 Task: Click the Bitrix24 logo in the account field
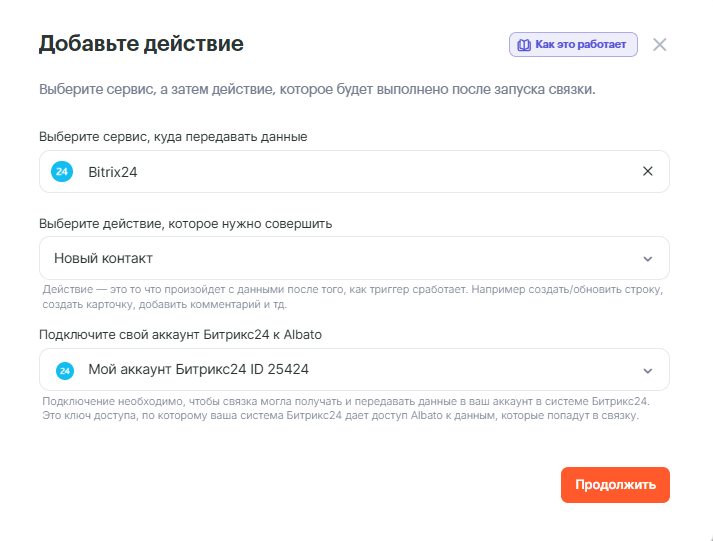tap(64, 370)
